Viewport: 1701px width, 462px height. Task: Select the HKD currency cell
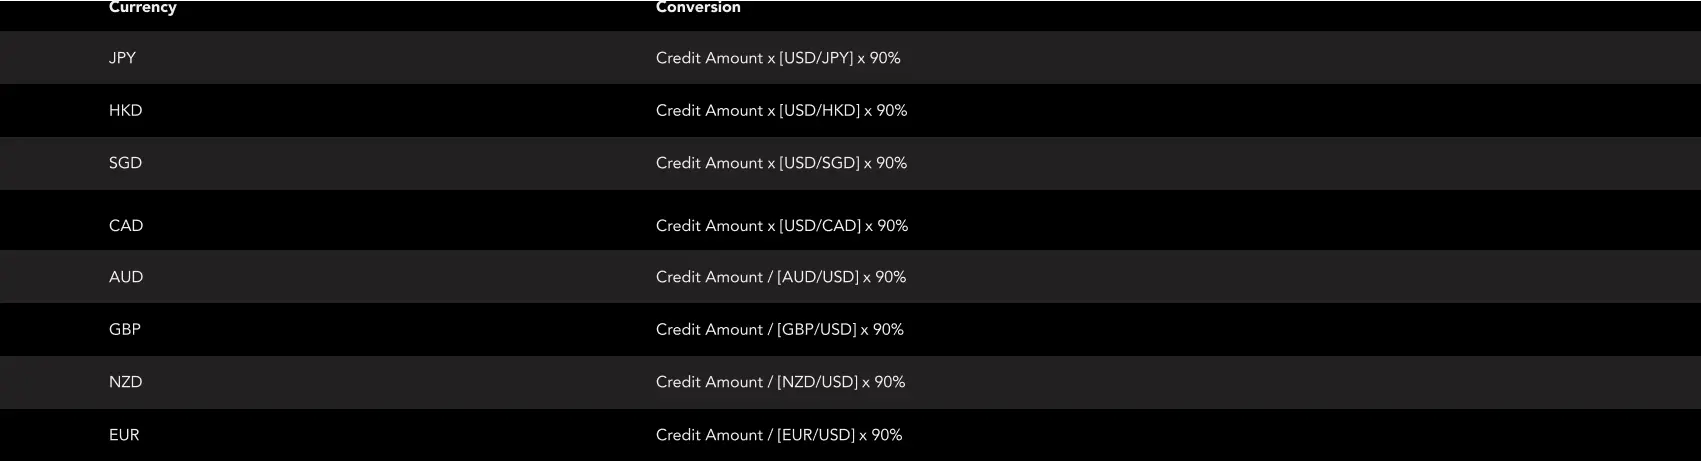tap(125, 111)
